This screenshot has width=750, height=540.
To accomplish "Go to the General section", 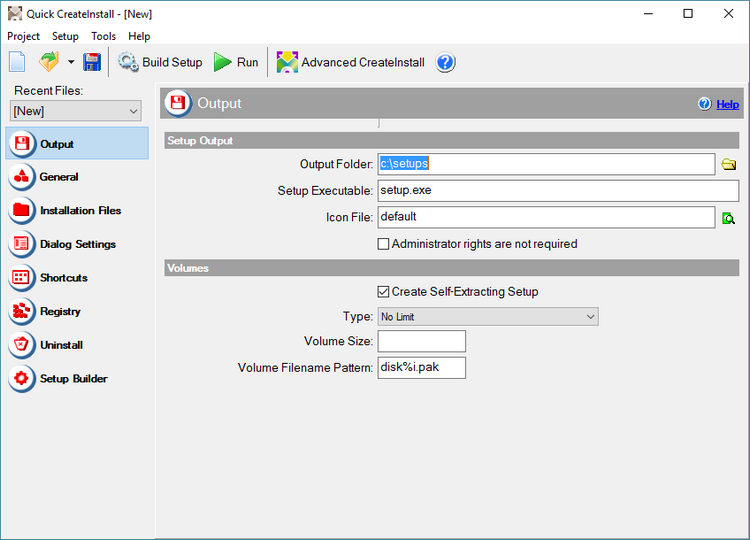I will [x=77, y=177].
